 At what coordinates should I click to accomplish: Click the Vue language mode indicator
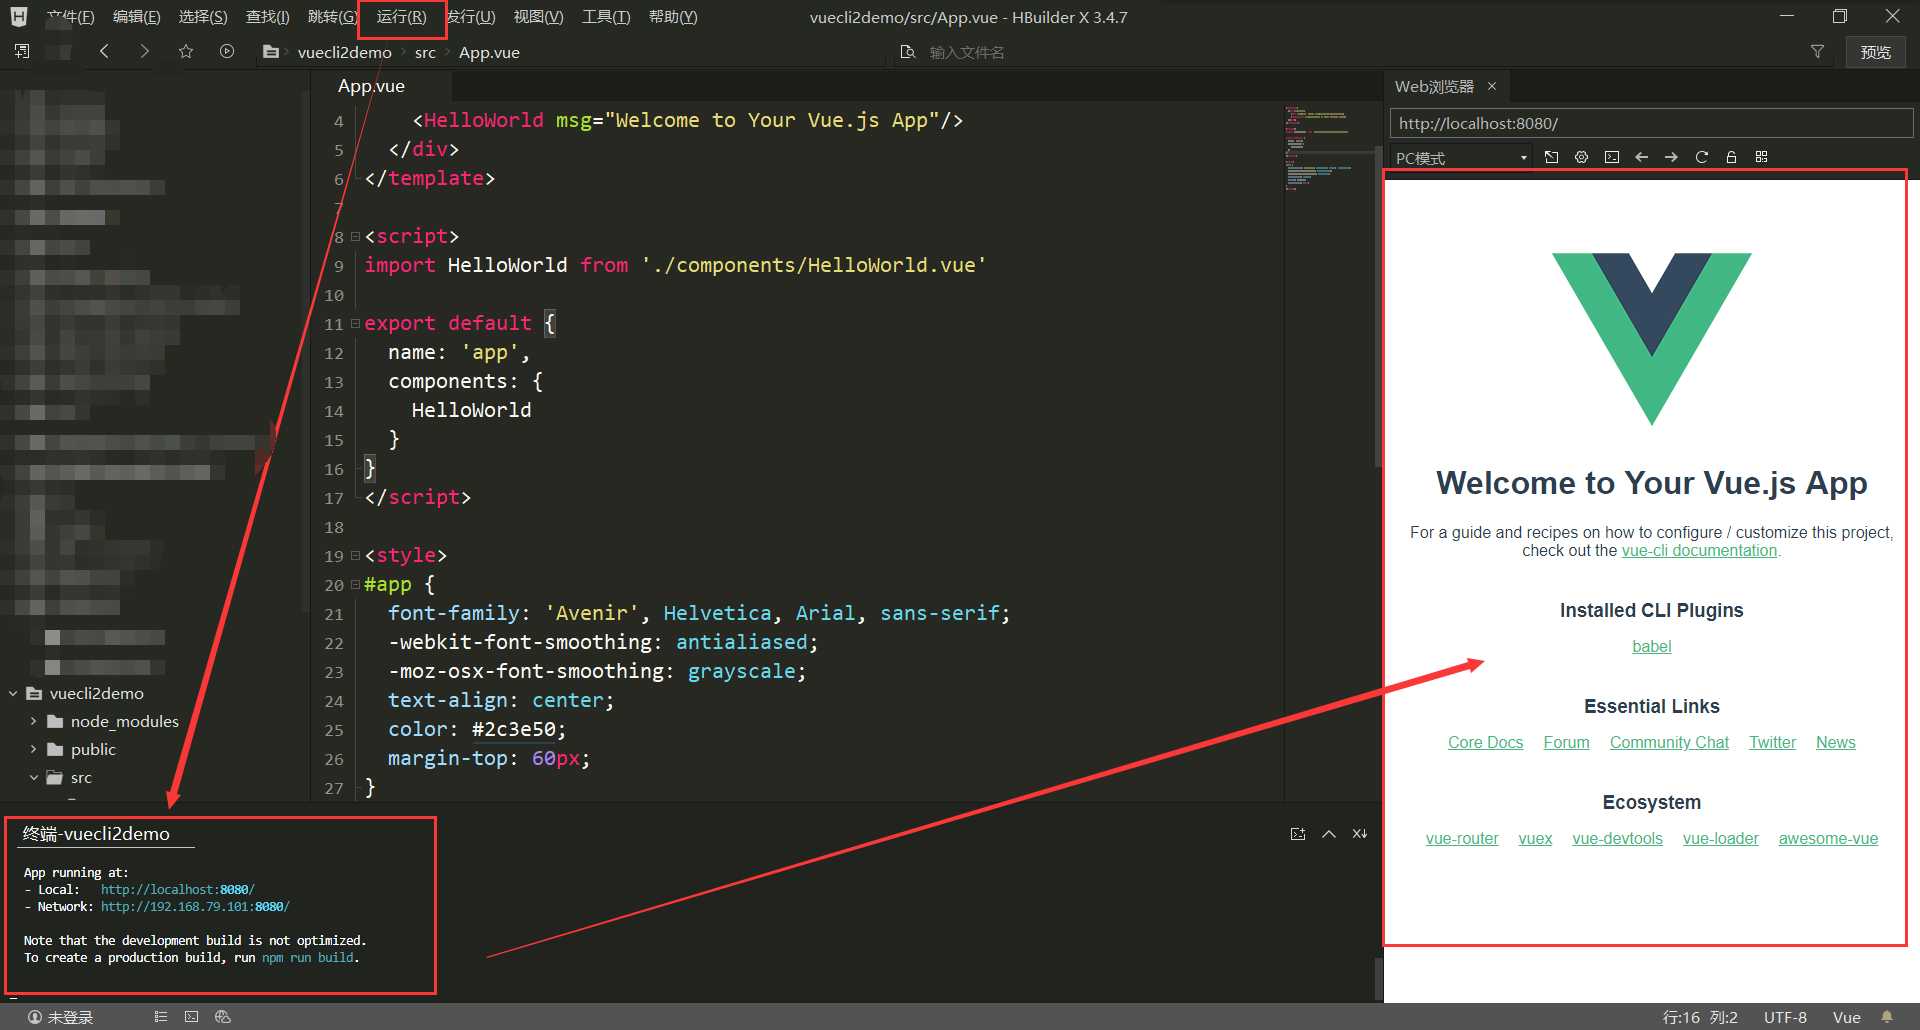1846,1017
